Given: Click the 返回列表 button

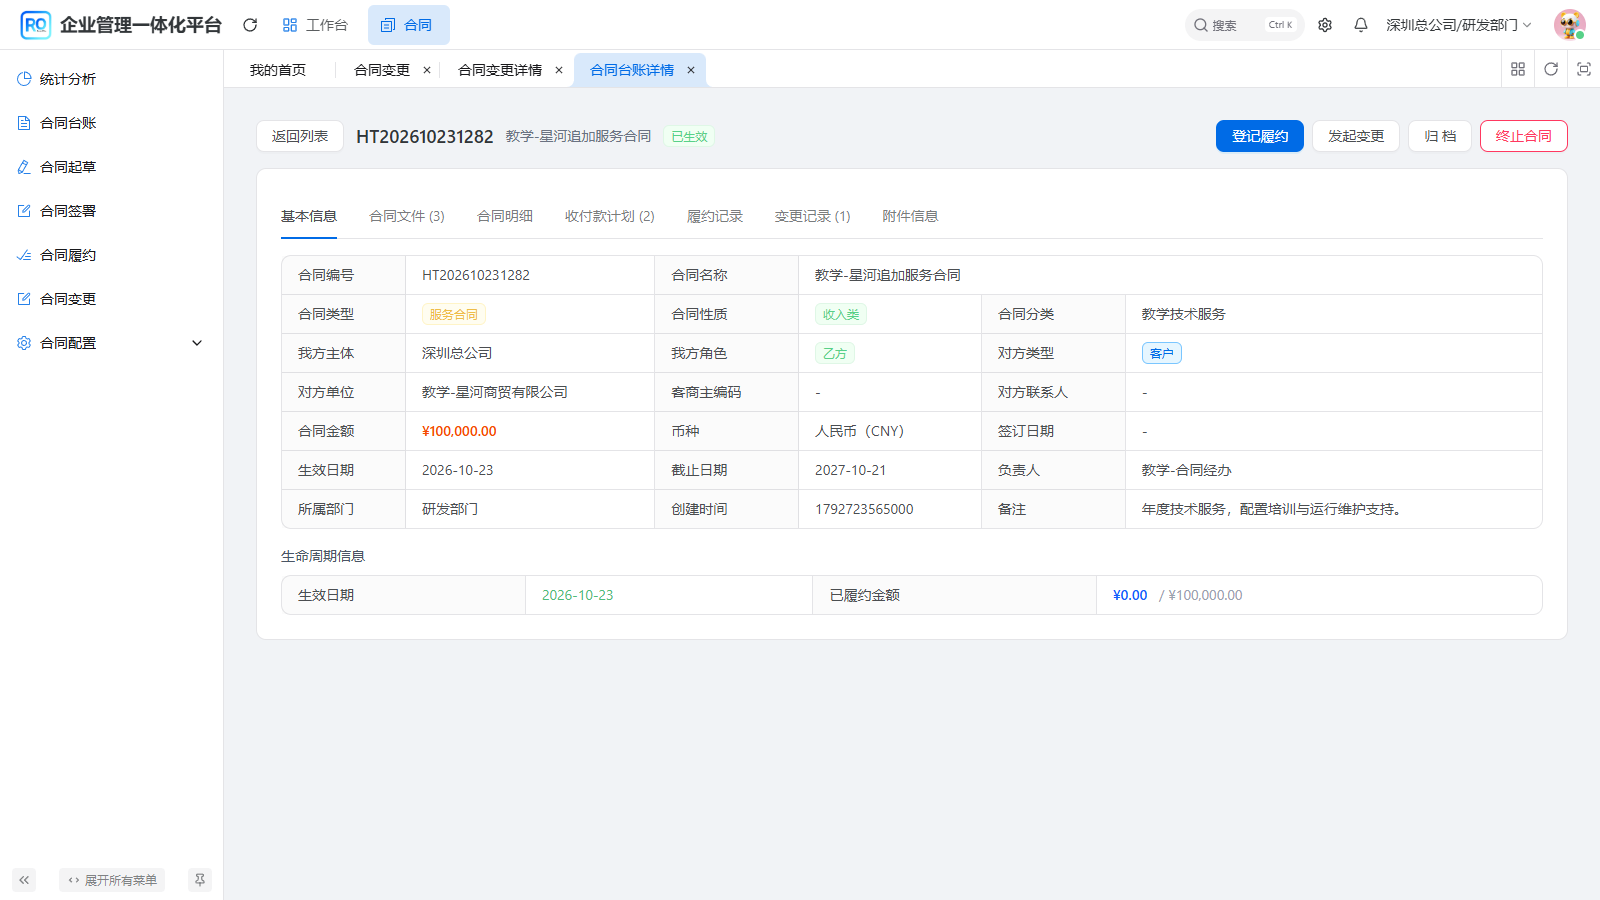Looking at the screenshot, I should [x=300, y=136].
